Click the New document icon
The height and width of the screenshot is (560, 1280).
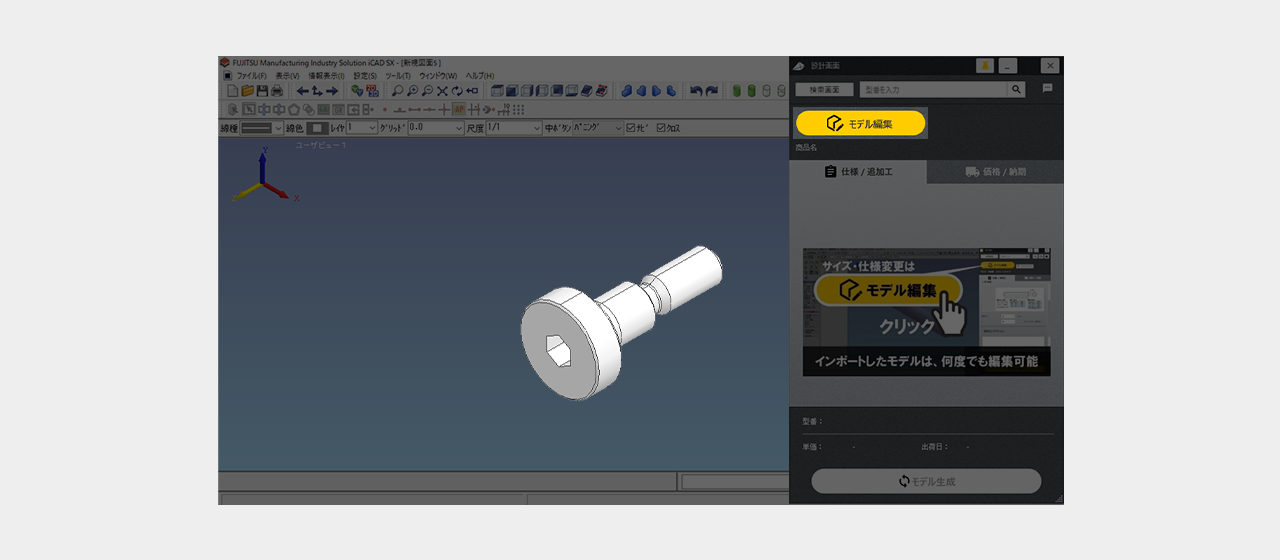[x=233, y=91]
